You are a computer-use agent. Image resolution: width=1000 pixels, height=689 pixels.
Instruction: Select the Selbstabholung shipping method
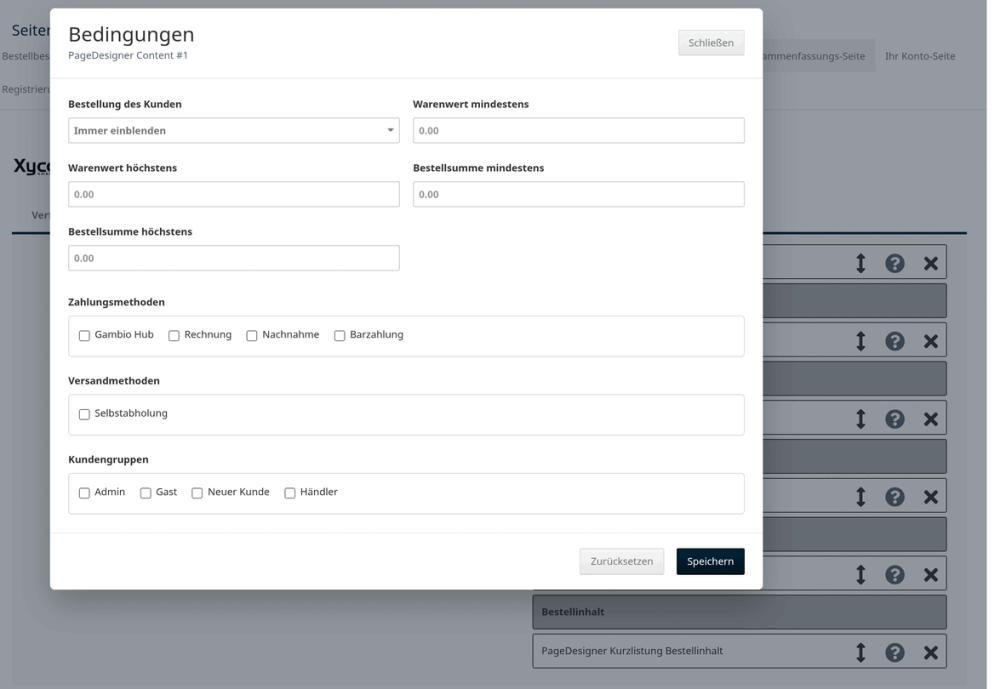(84, 414)
